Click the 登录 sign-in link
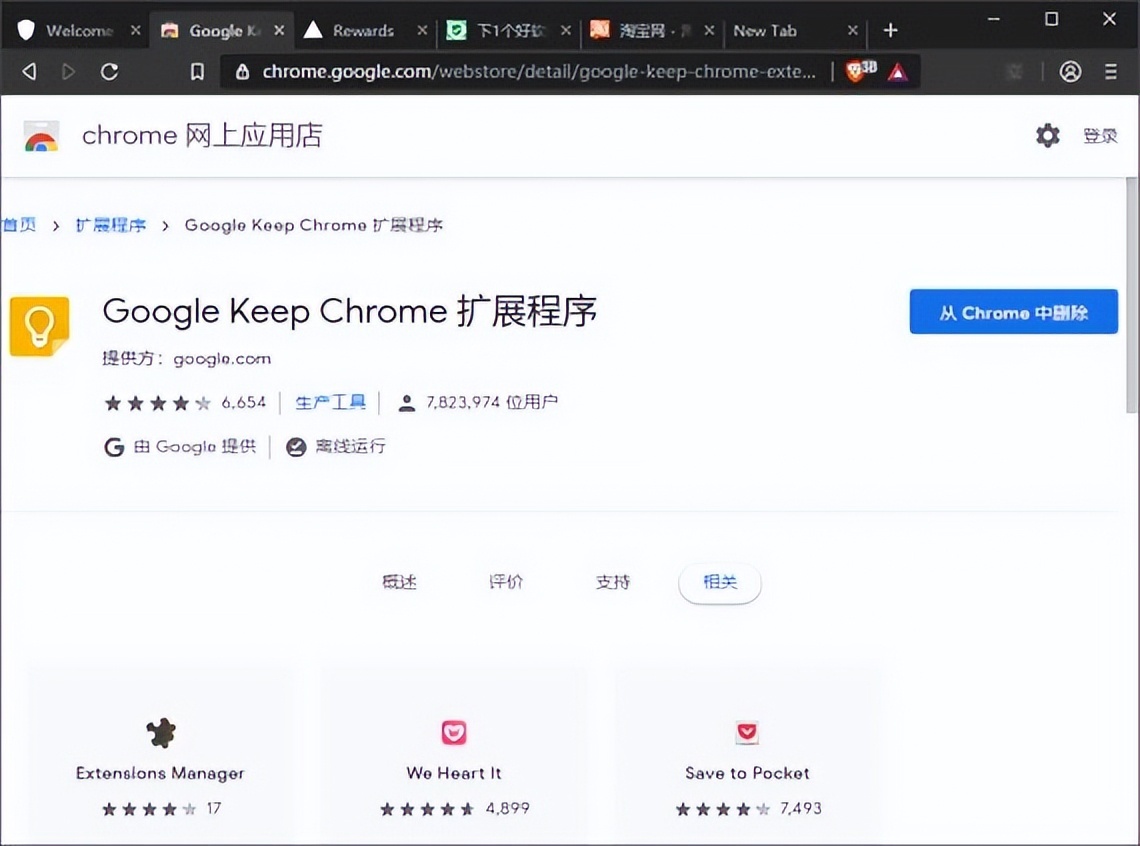Screen dimensions: 1140x846 click(x=1100, y=136)
